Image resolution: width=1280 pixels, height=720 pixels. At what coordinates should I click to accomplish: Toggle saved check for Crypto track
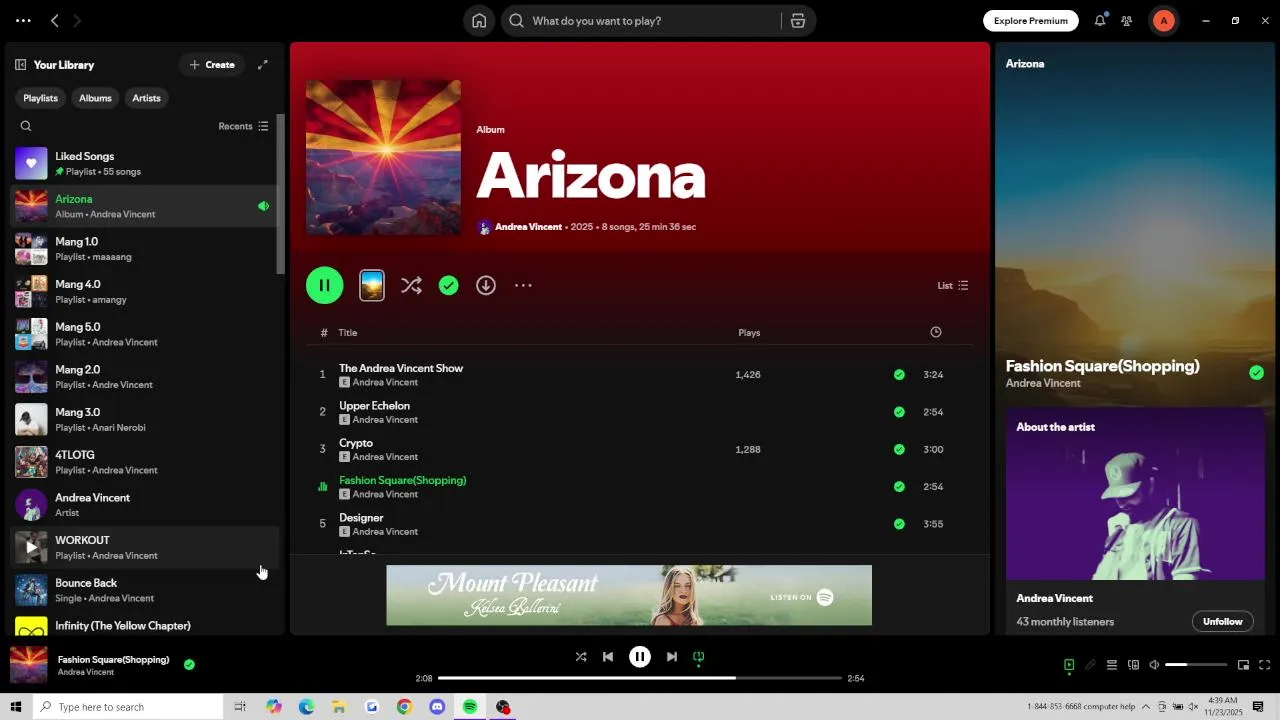899,450
